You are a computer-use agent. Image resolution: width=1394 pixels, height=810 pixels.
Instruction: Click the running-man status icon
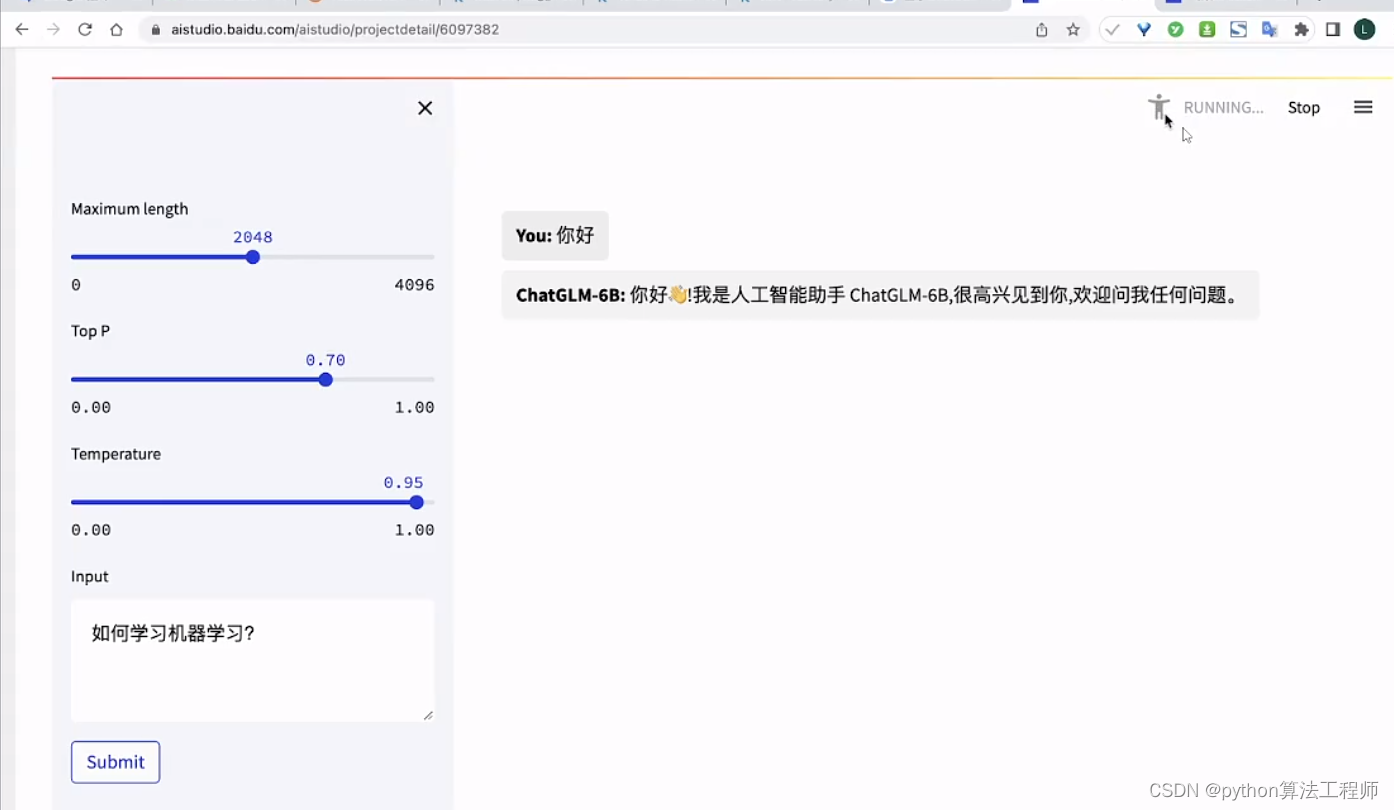(1159, 107)
